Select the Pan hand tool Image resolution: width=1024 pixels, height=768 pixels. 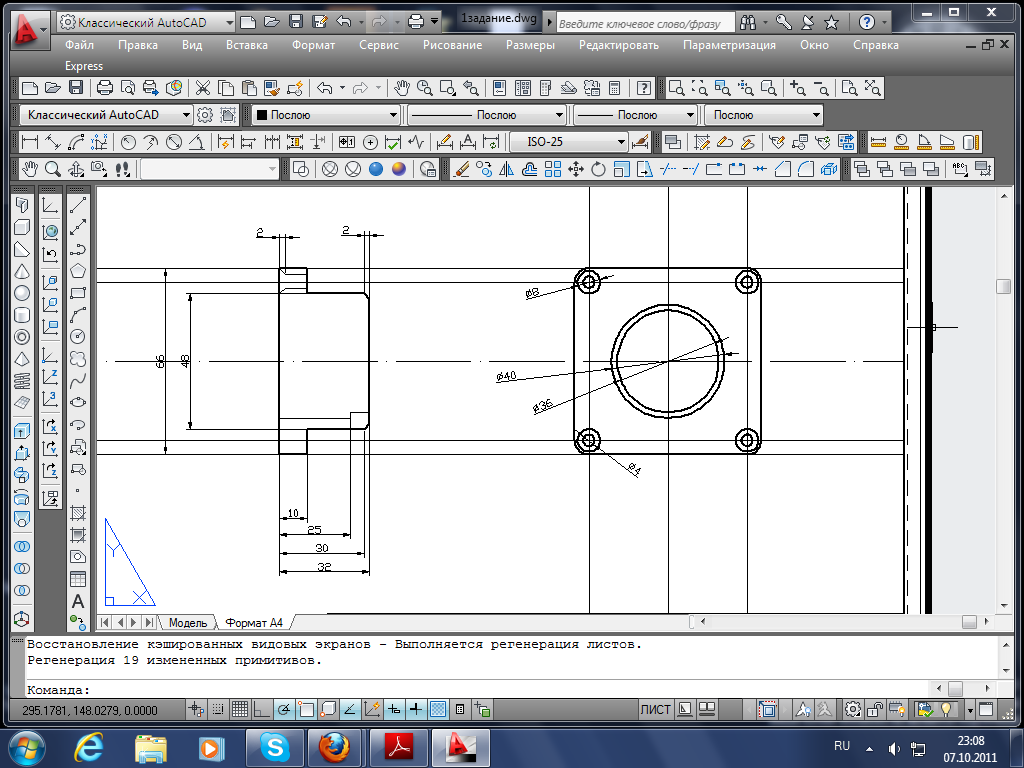pos(402,88)
